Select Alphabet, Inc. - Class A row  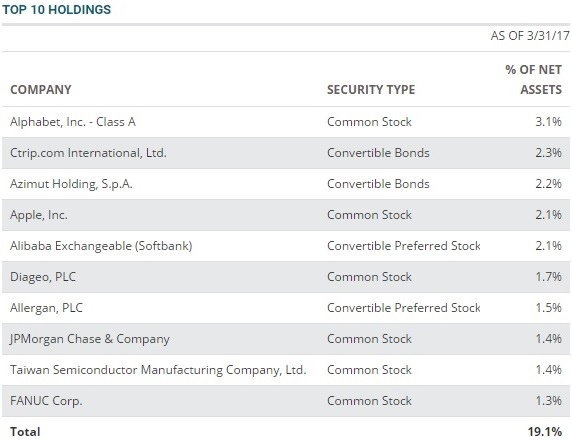[286, 122]
